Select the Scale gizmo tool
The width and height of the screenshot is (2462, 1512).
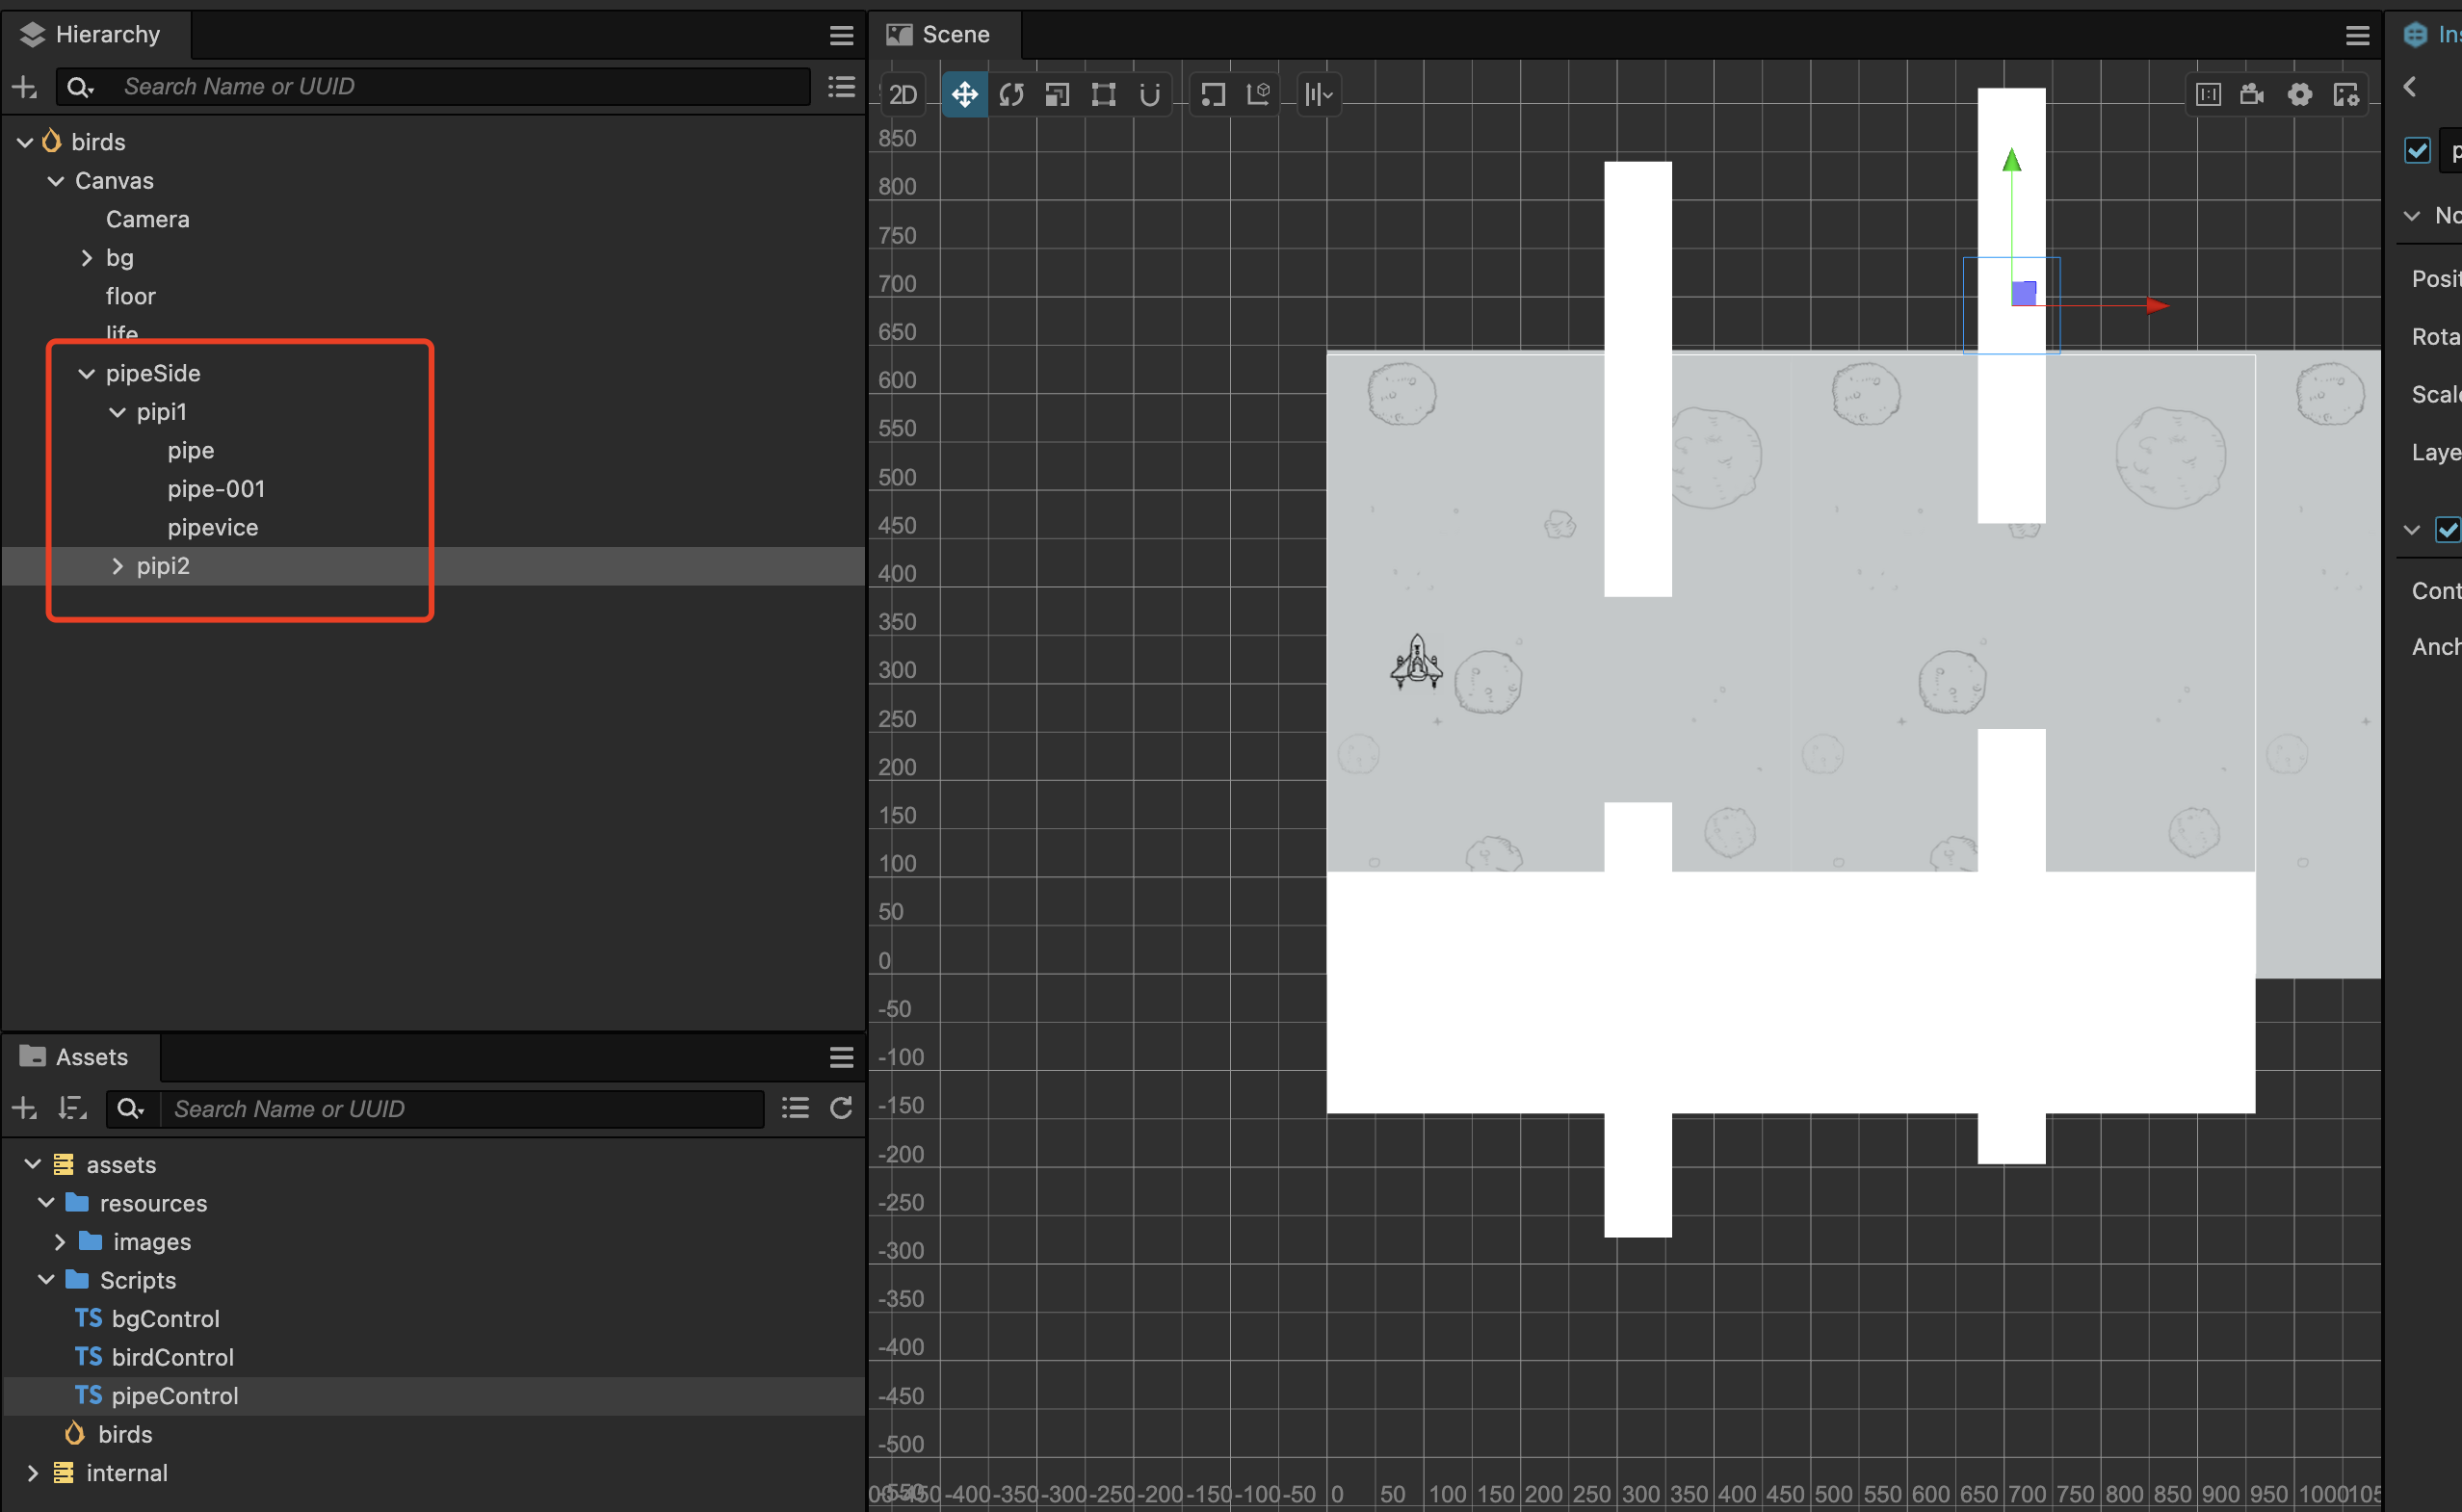pos(1057,94)
